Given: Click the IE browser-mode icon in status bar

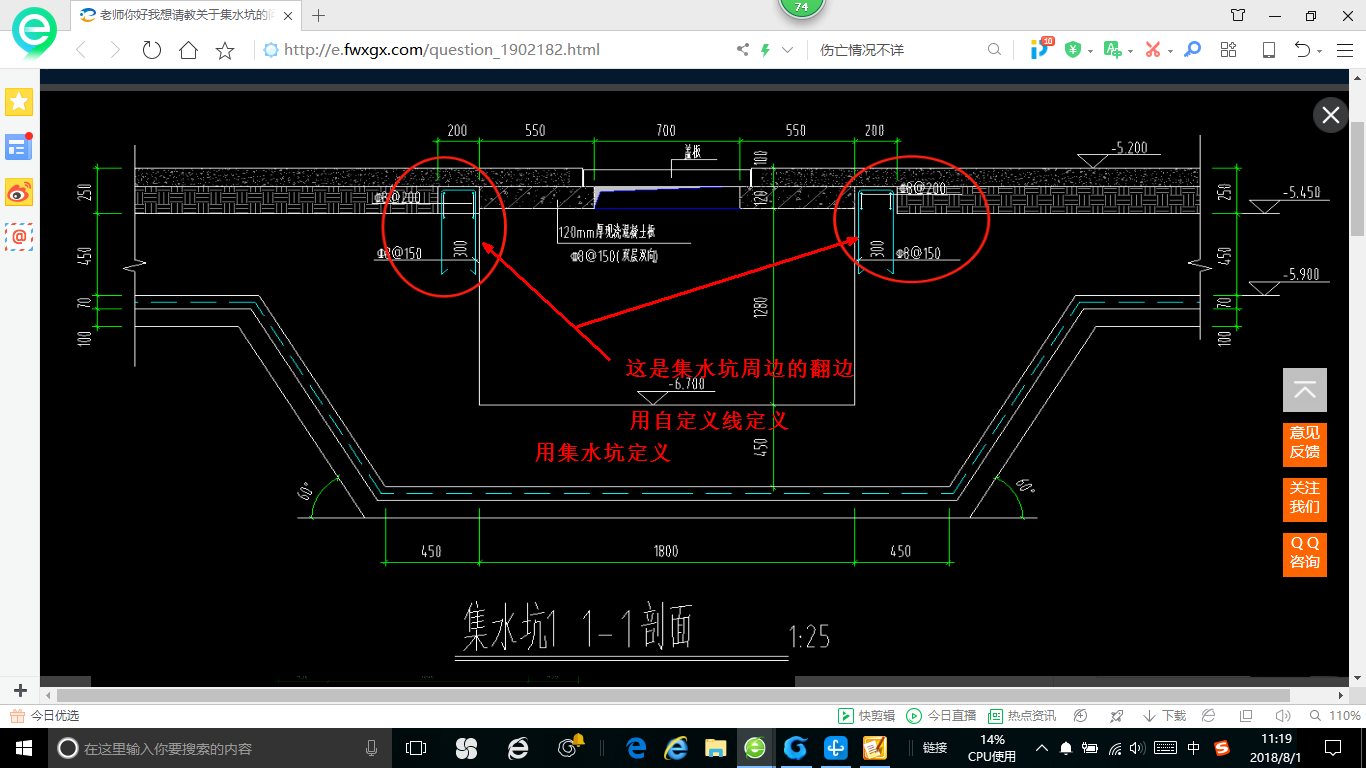Looking at the screenshot, I should (1209, 716).
